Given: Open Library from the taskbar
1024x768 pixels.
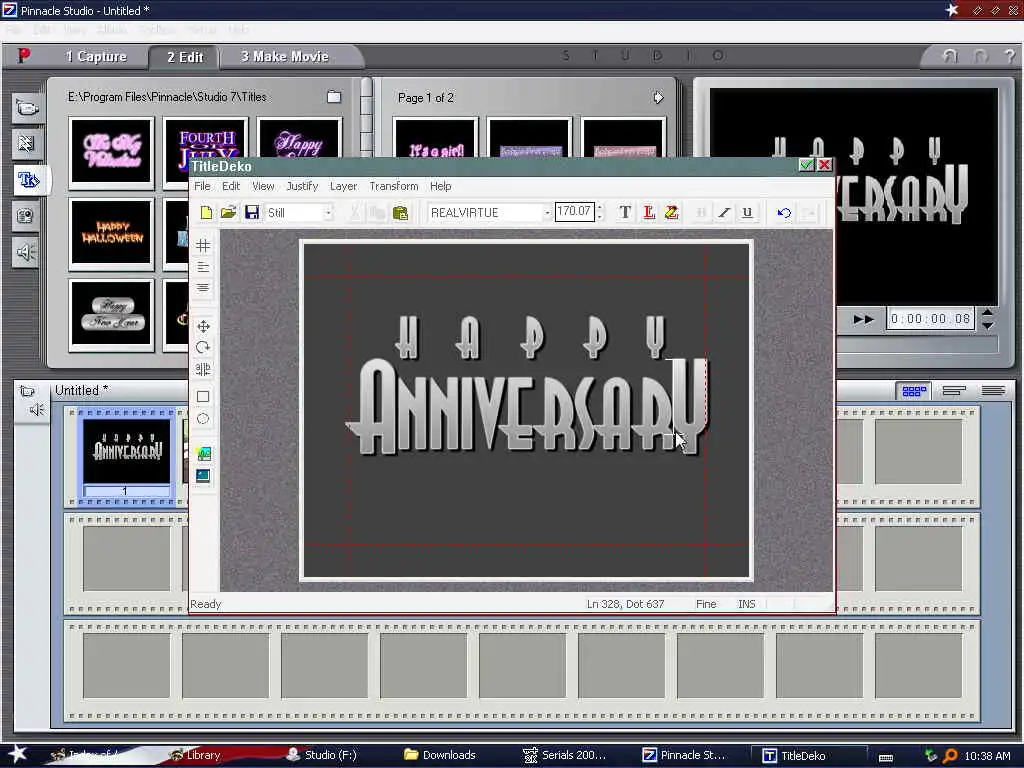Looking at the screenshot, I should click(x=195, y=755).
